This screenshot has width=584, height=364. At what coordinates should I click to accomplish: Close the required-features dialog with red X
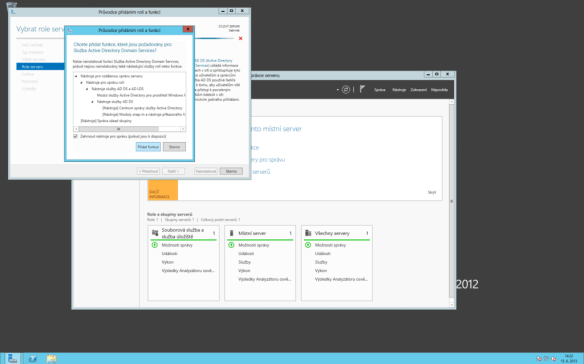(188, 29)
